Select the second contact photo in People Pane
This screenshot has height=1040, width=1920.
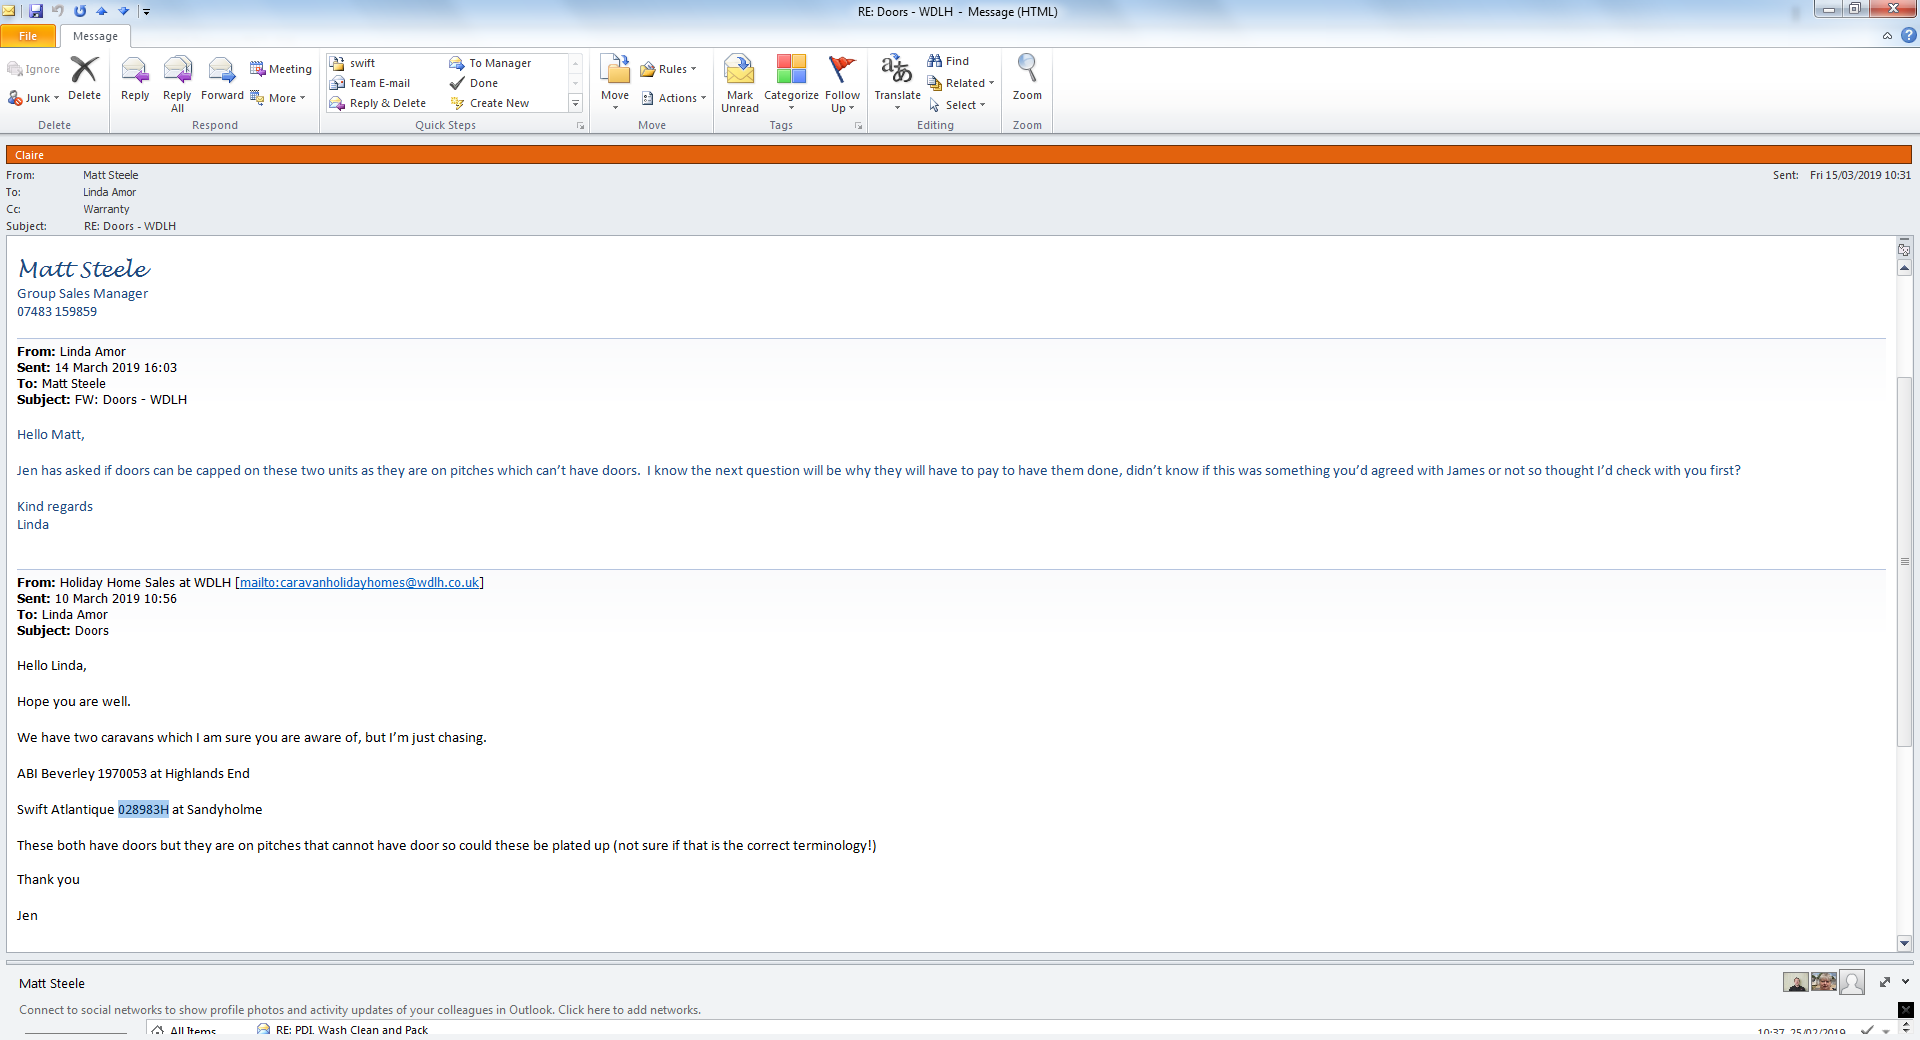(x=1824, y=982)
